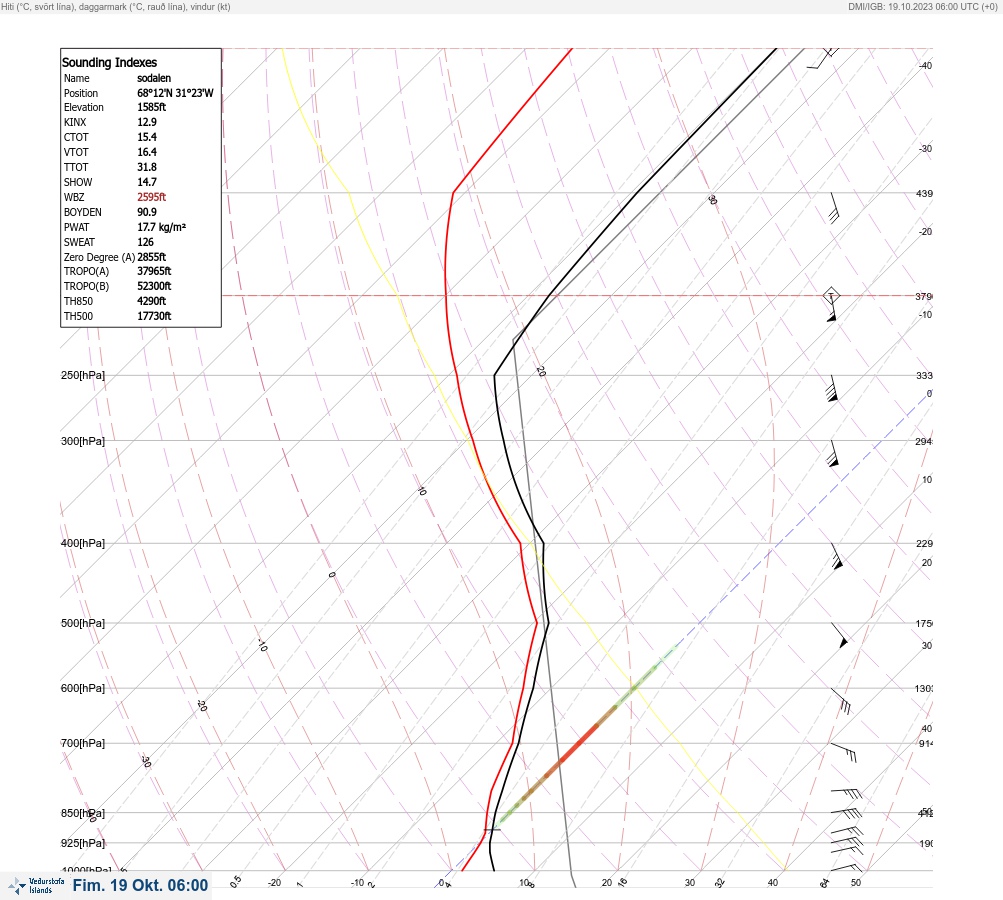The height and width of the screenshot is (900, 1003).
Task: Select the station name 'sodalen'
Action: click(154, 78)
